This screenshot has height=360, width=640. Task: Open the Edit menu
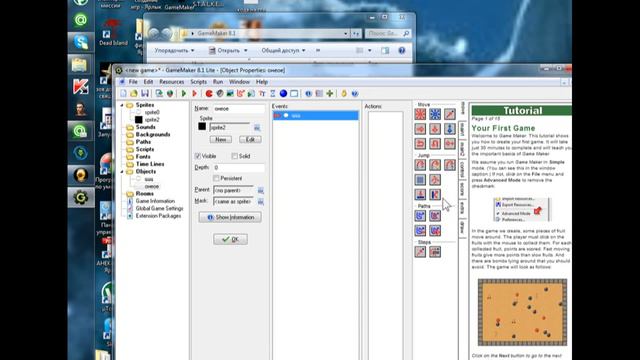tap(148, 82)
